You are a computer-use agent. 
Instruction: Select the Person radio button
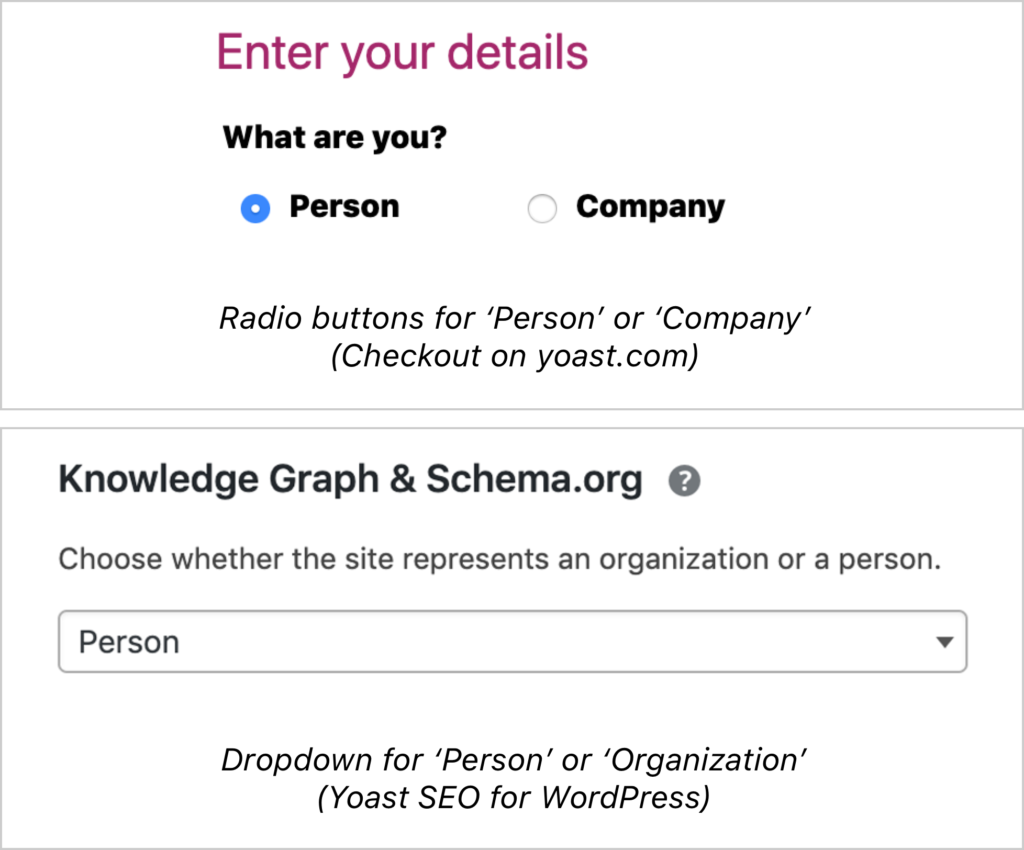pos(255,209)
